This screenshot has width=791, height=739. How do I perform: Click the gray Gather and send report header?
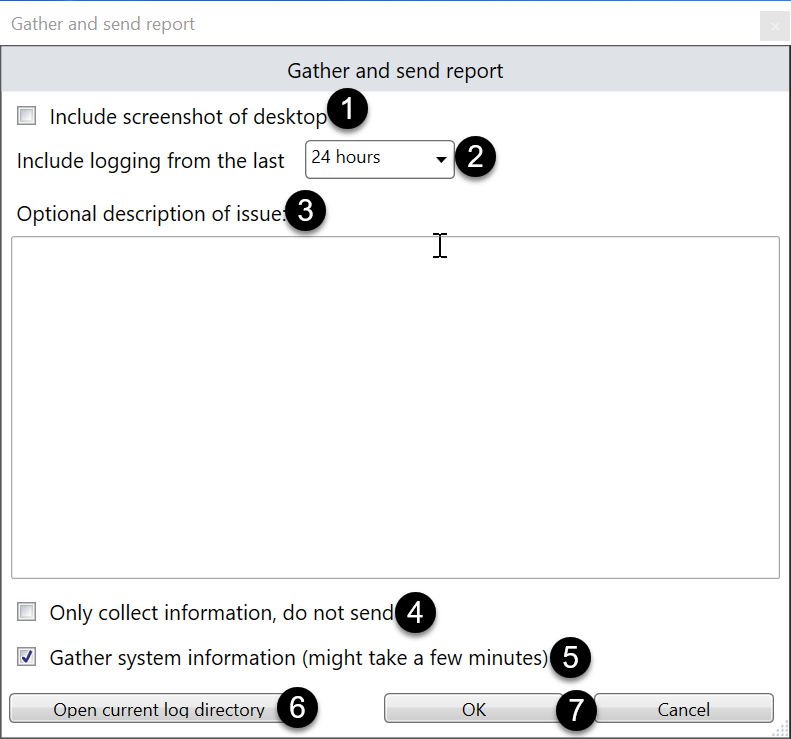[395, 71]
